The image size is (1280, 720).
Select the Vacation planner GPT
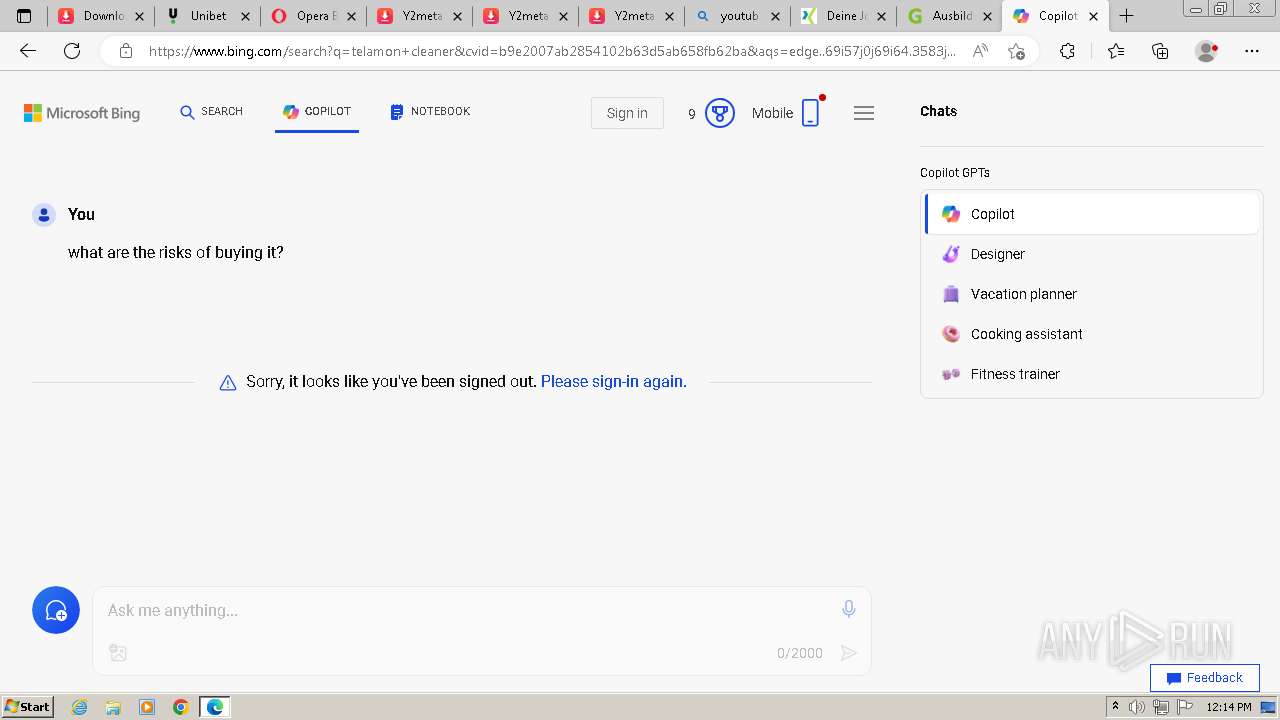[x=1092, y=294]
